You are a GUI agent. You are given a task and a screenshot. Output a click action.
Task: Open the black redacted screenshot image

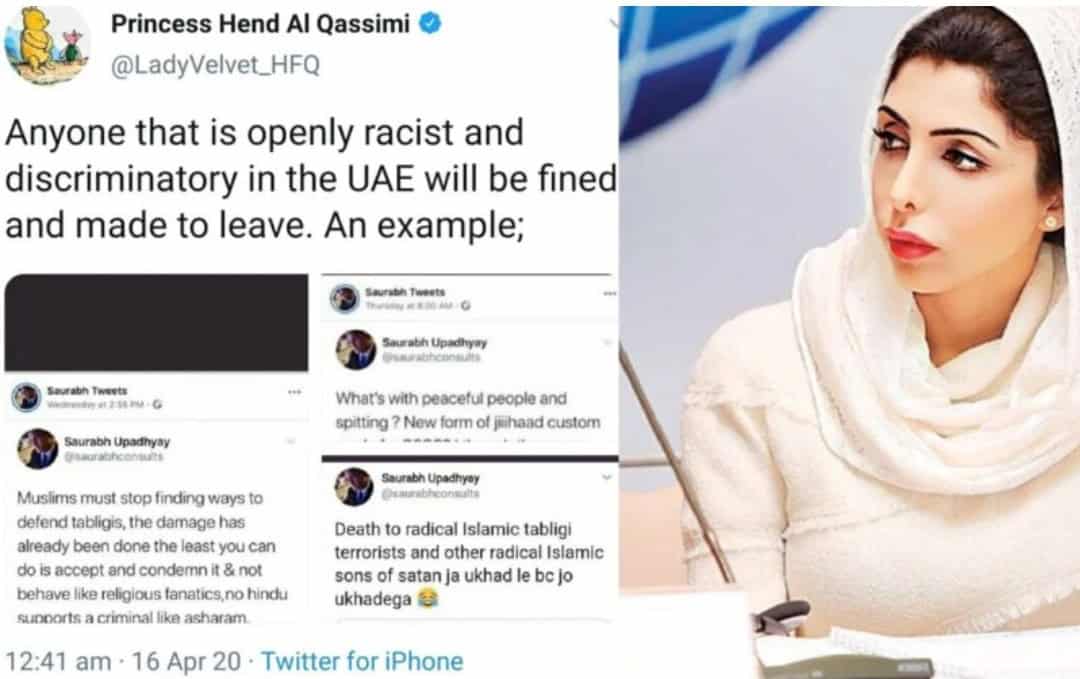(156, 323)
